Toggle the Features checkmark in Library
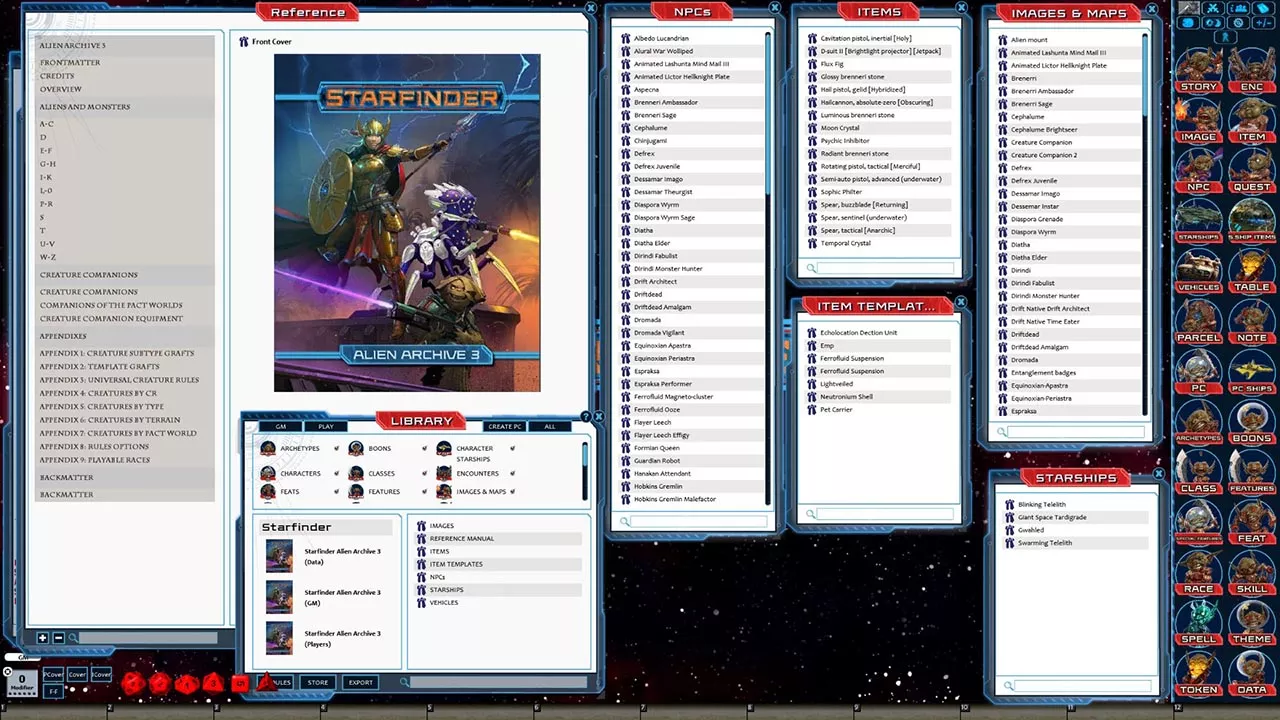Viewport: 1280px width, 720px height. (424, 491)
